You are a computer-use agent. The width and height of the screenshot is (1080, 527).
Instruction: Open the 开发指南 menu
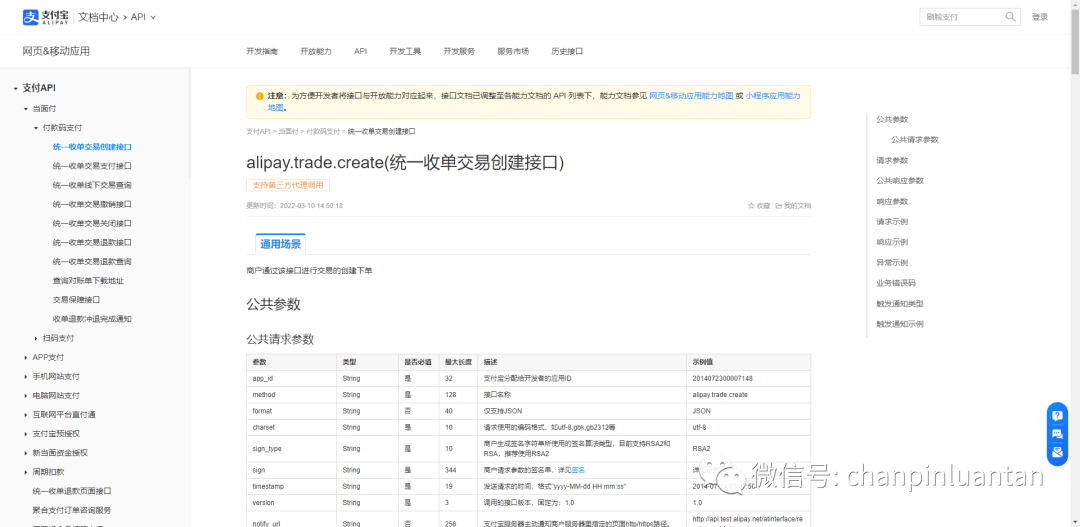(262, 52)
